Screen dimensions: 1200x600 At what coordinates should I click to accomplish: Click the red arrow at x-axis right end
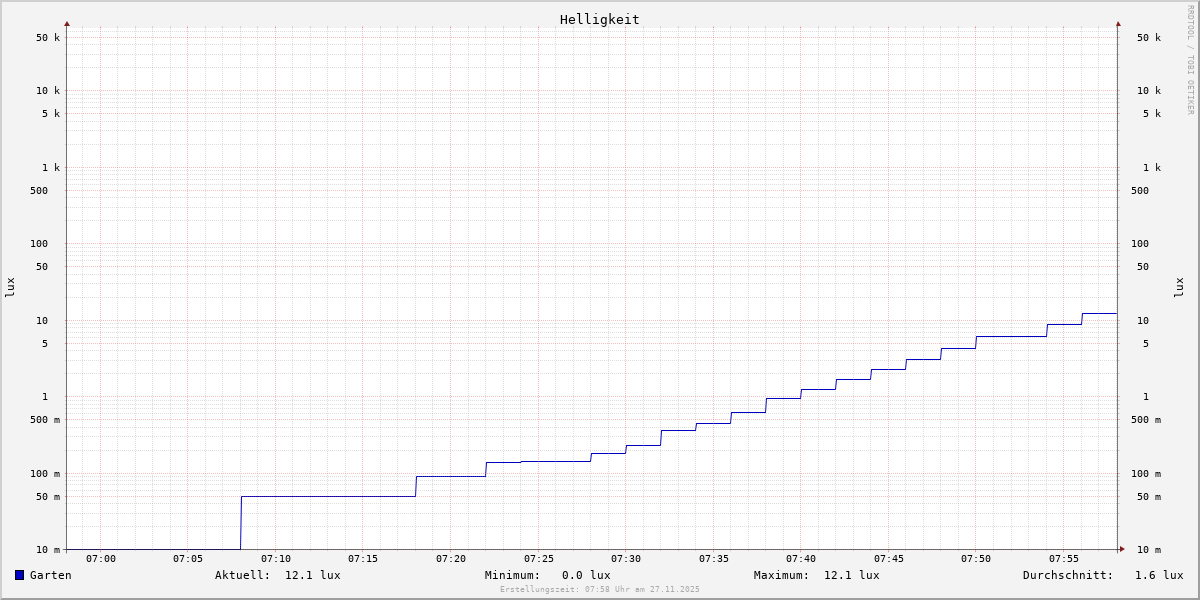(x=1122, y=549)
